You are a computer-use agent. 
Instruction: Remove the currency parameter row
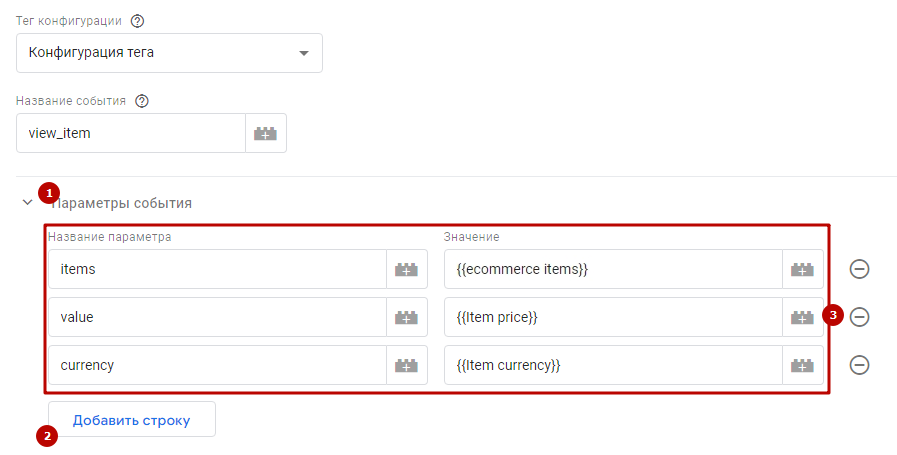click(x=859, y=365)
